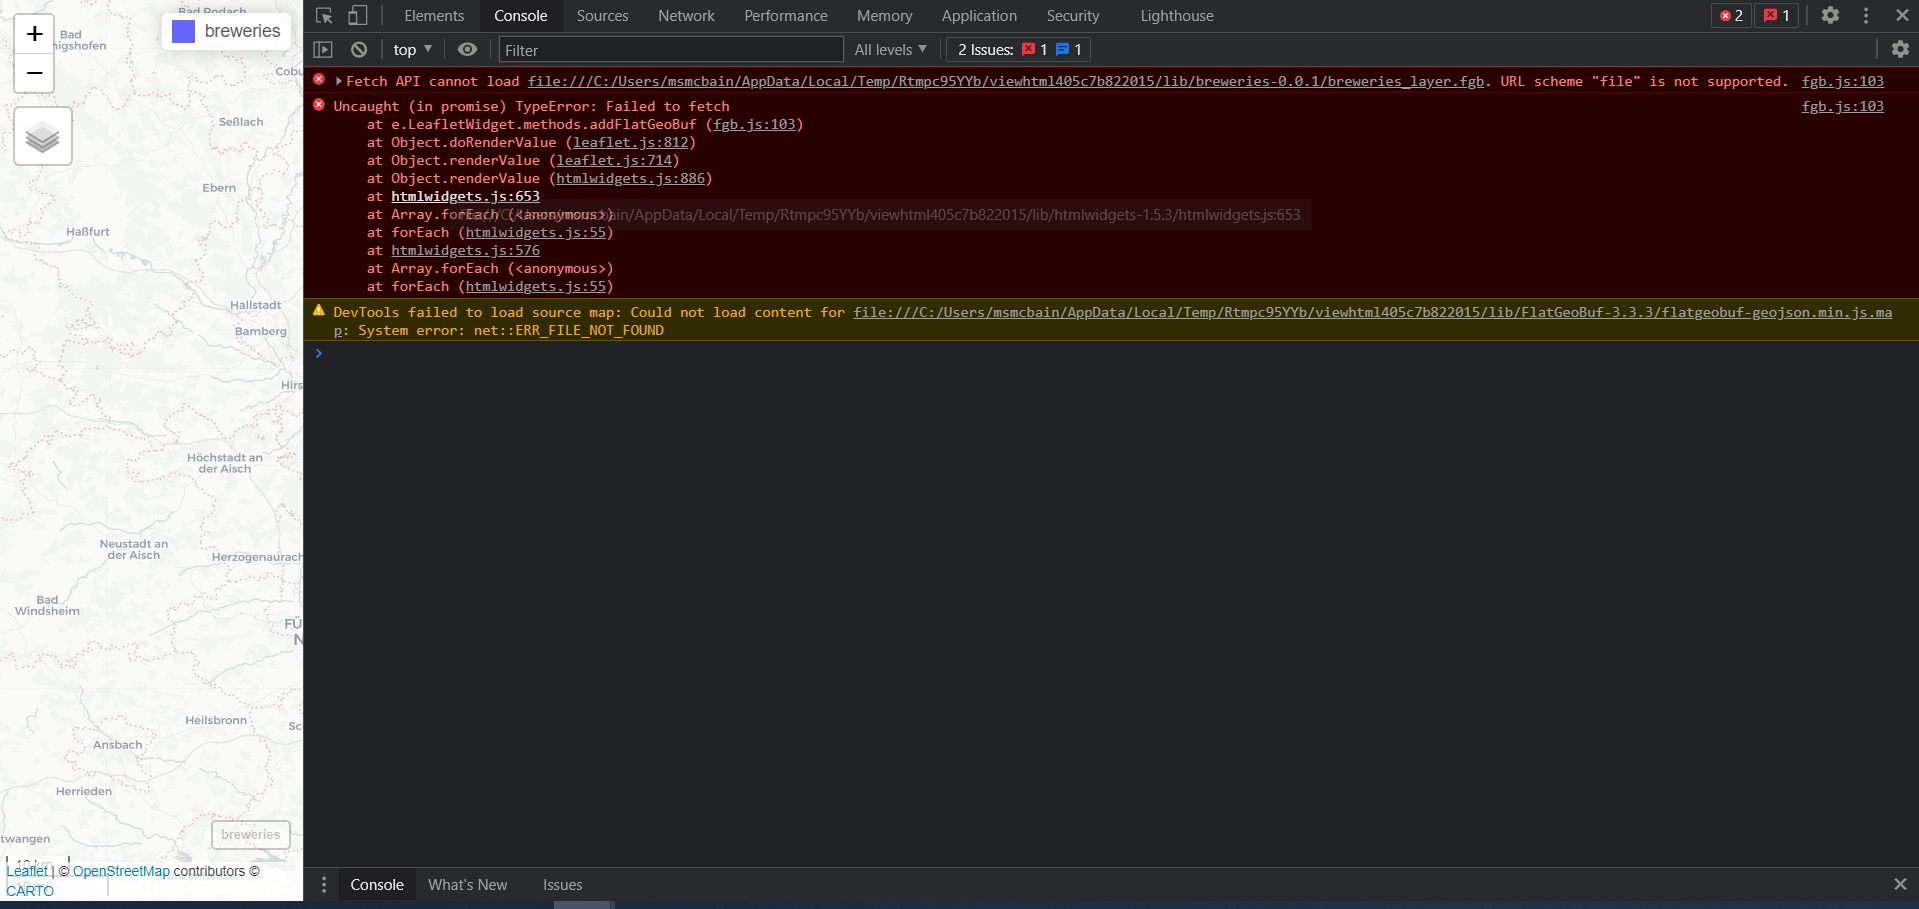The width and height of the screenshot is (1919, 909).
Task: Switch to the Elements tab
Action: coord(434,16)
